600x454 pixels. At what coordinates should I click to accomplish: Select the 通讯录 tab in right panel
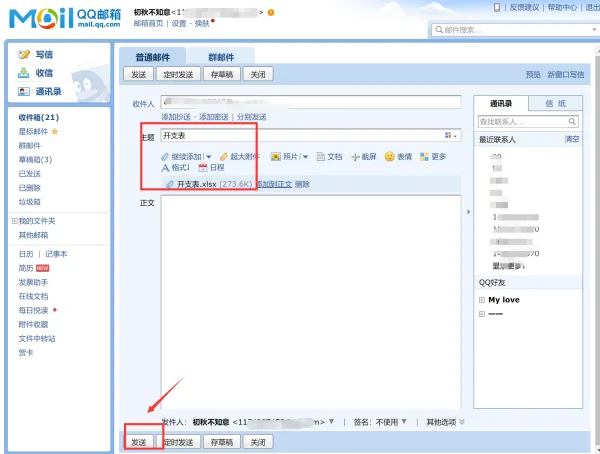[x=501, y=103]
